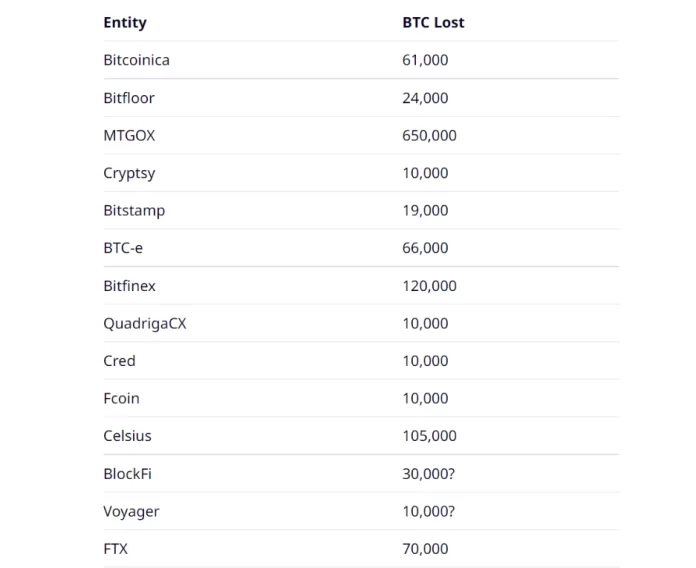
Task: Click the 66,000 value for BTC-e
Action: point(425,248)
